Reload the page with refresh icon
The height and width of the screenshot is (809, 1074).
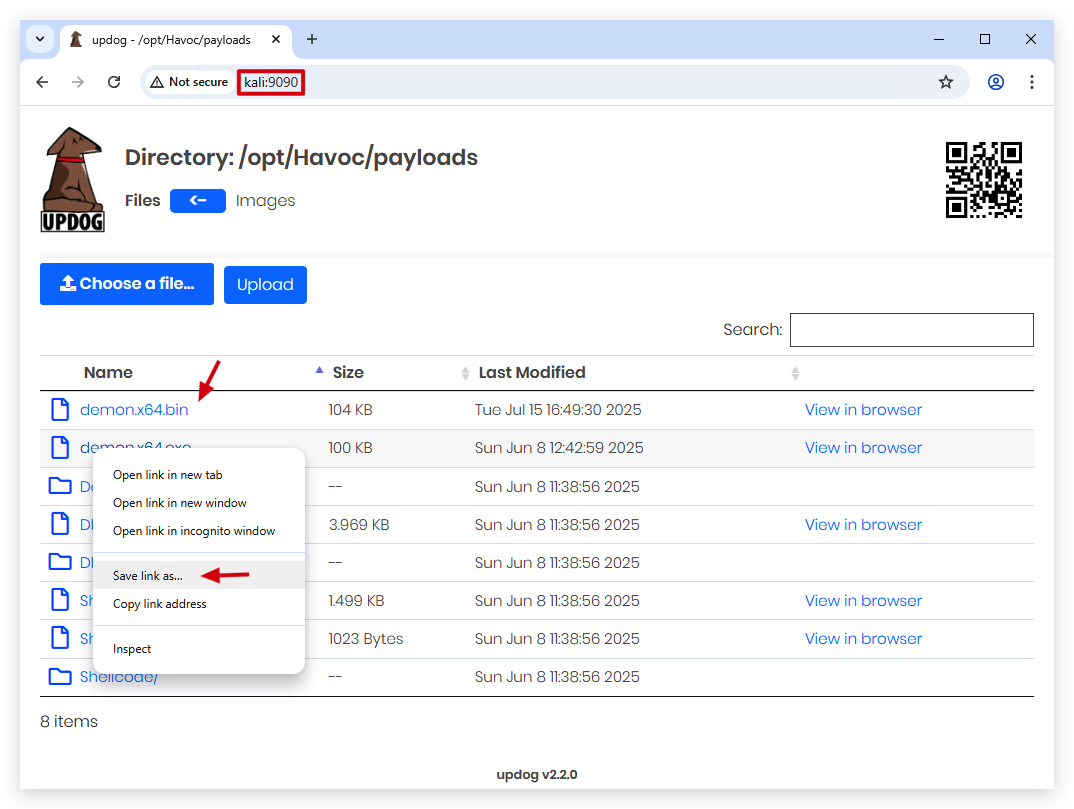(x=114, y=82)
